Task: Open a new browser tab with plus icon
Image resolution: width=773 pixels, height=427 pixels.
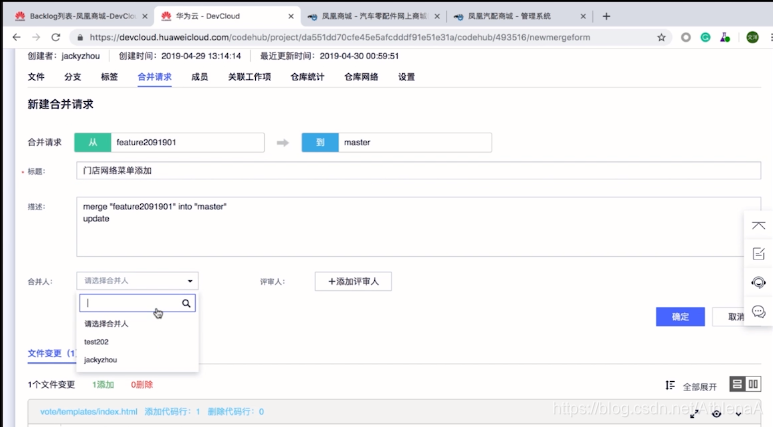Action: [x=606, y=16]
